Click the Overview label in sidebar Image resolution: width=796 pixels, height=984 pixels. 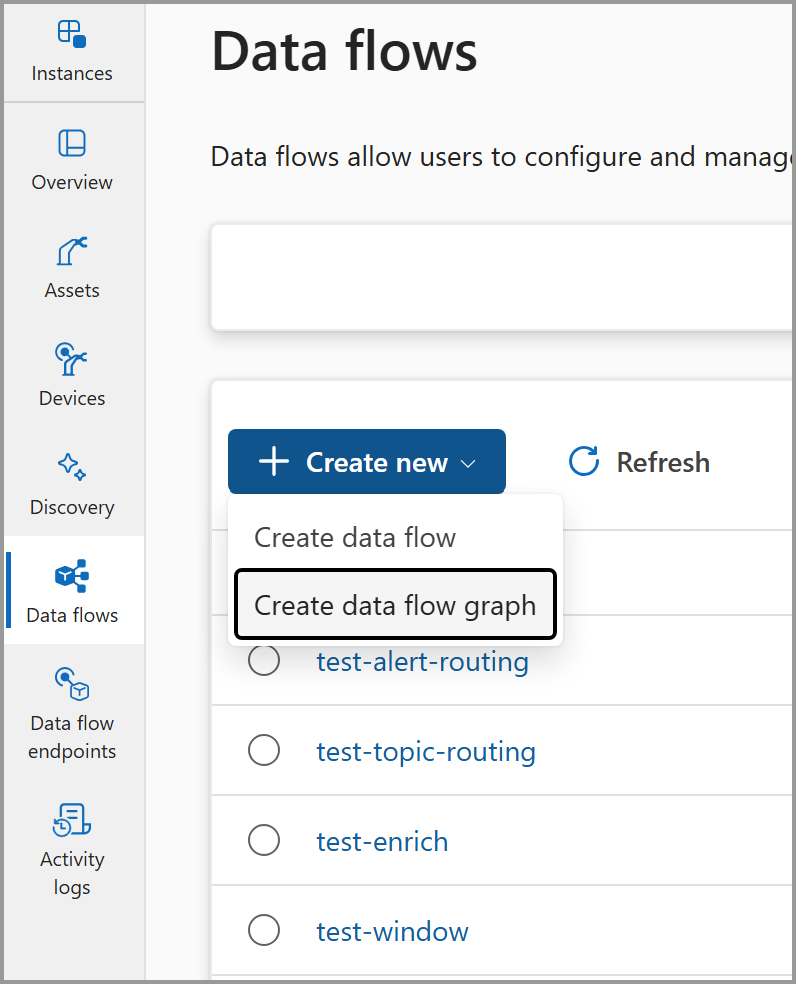click(x=72, y=182)
